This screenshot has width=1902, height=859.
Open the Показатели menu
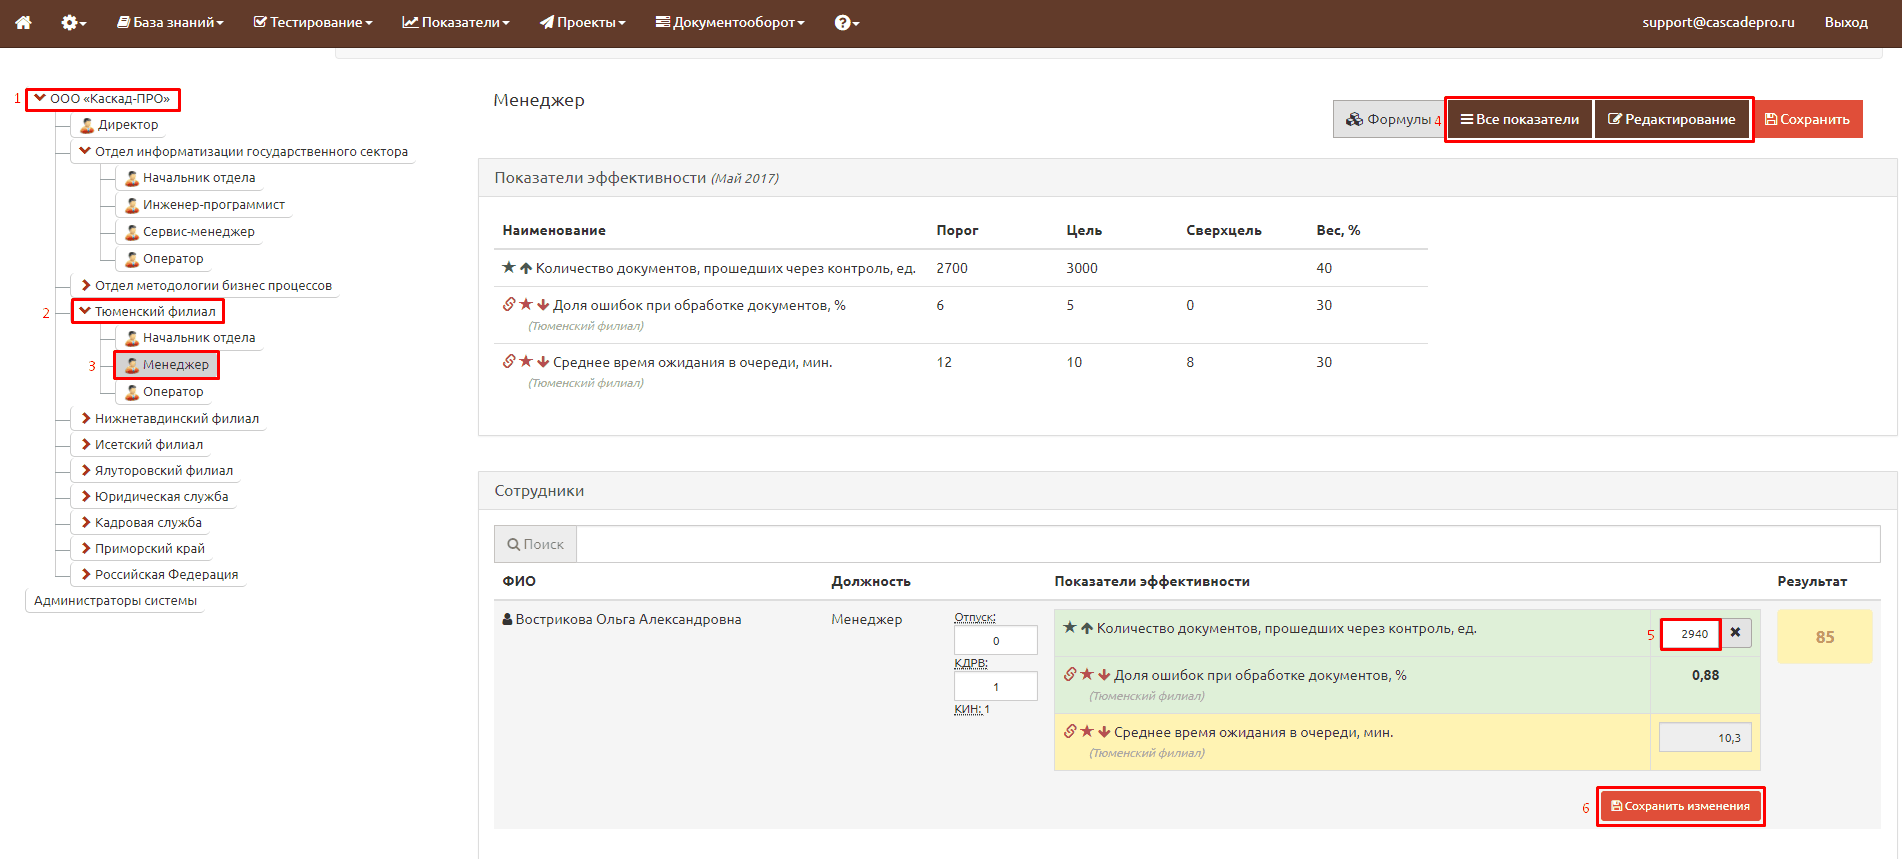(x=455, y=22)
